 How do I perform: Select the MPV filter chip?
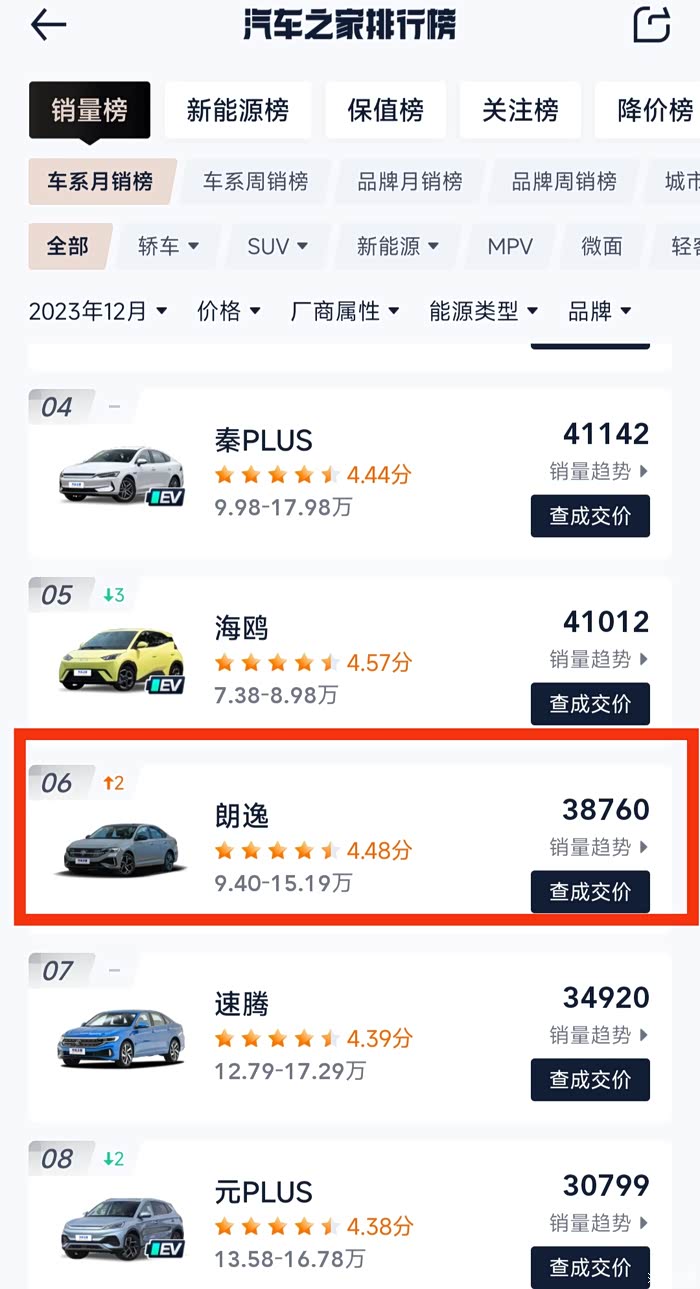(x=510, y=246)
